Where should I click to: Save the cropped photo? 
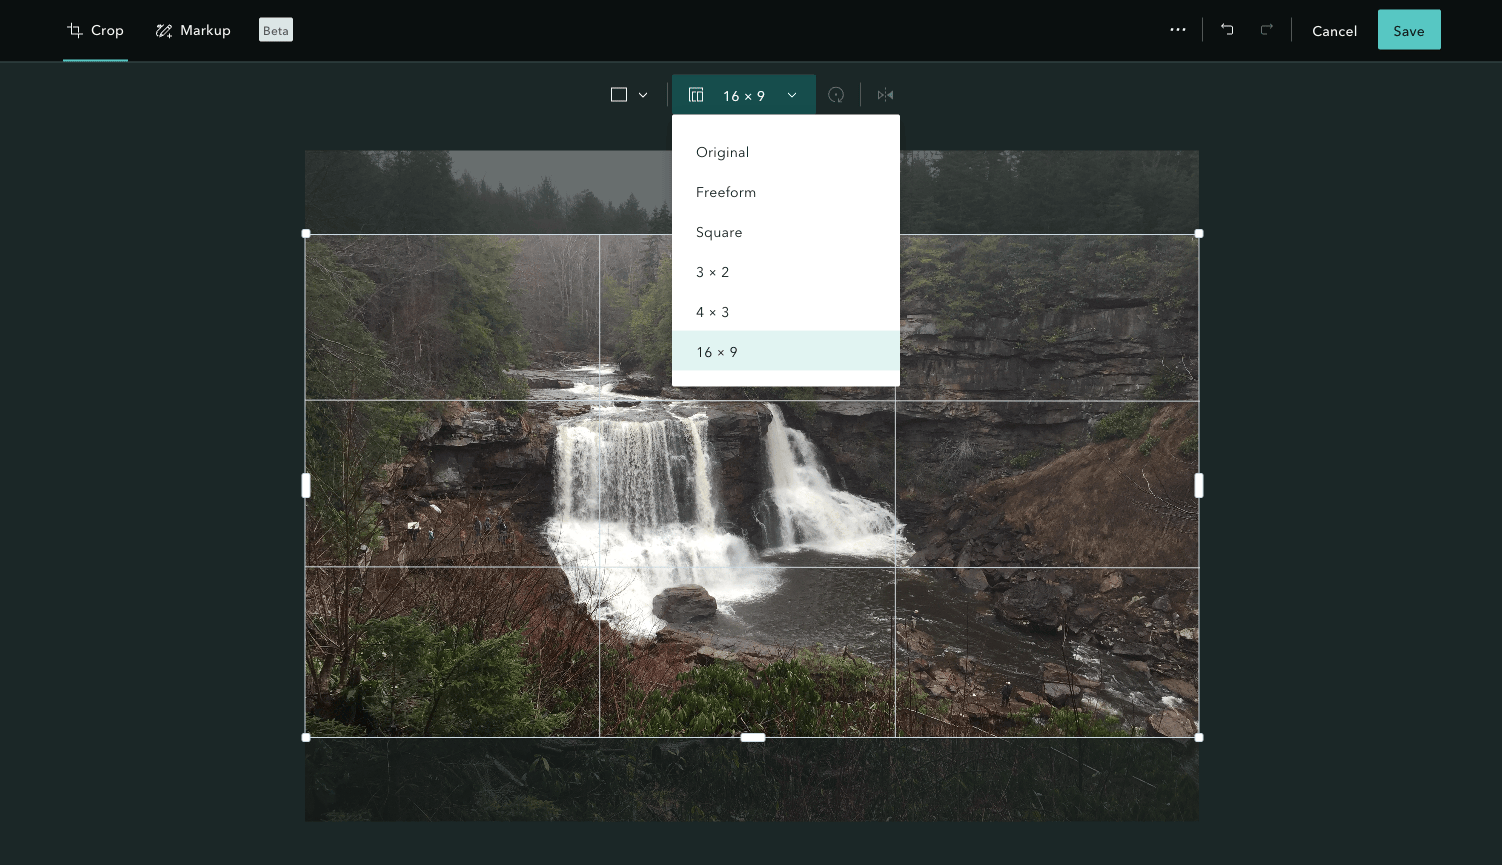[x=1409, y=30]
